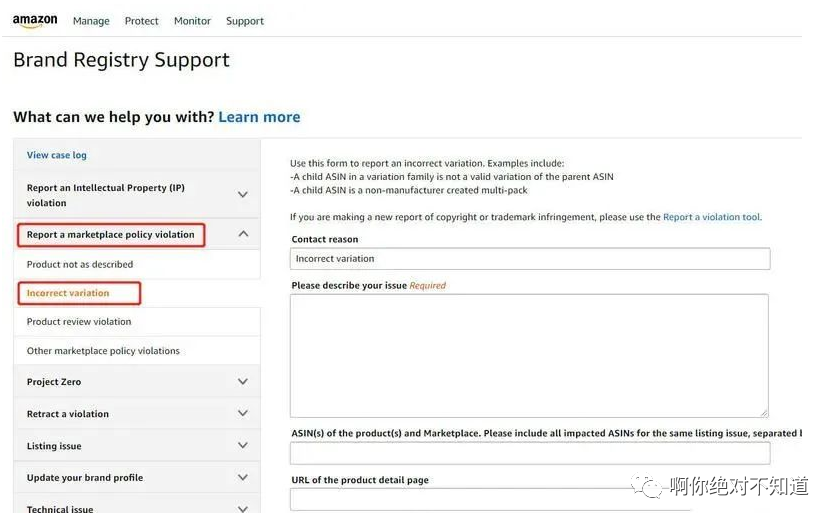The width and height of the screenshot is (835, 522).
Task: Open the Manage menu
Action: click(92, 21)
